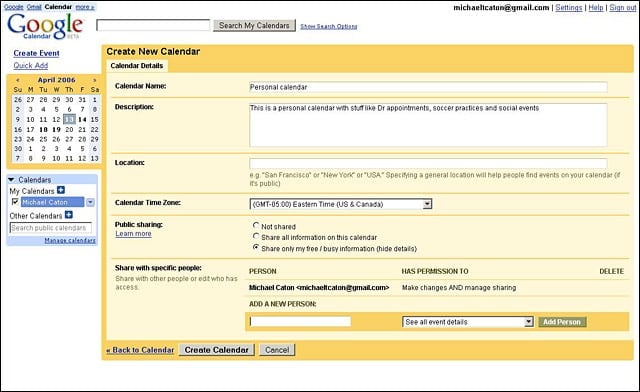This screenshot has height=392, width=640.
Task: Click the plus icon beside My Calendars
Action: click(x=61, y=190)
